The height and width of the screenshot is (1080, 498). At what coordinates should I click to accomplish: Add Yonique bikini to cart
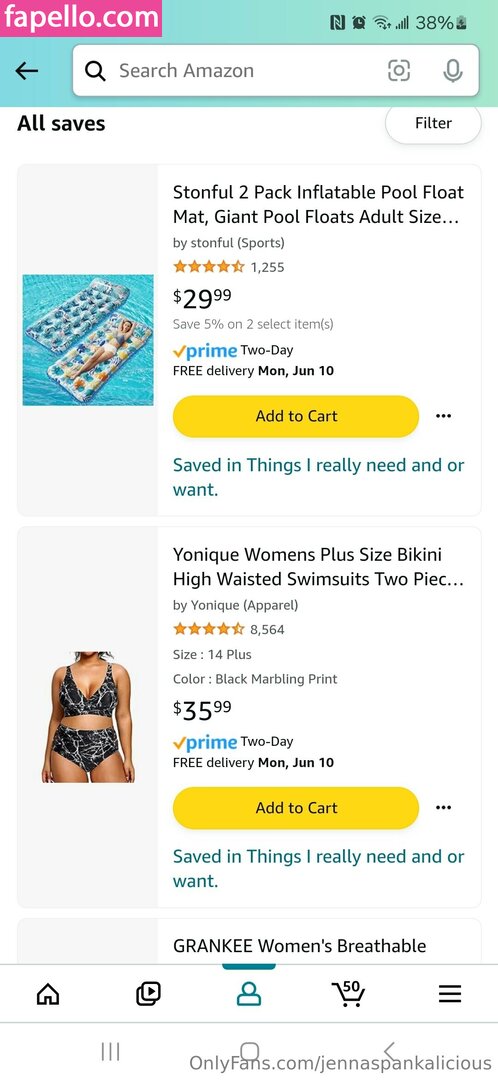click(296, 807)
